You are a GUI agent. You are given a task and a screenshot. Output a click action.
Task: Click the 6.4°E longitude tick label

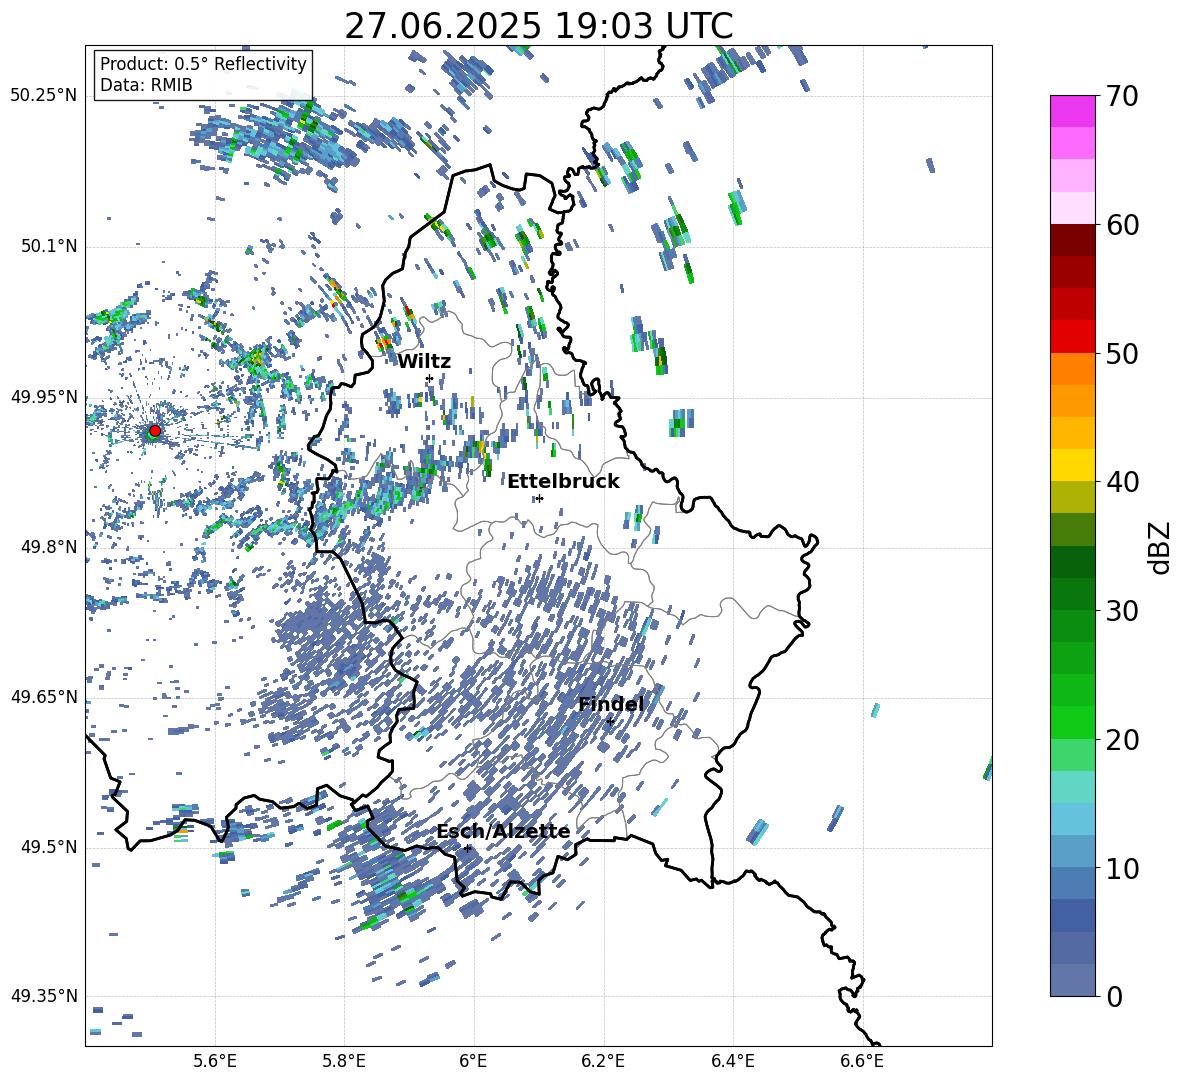tap(733, 1061)
